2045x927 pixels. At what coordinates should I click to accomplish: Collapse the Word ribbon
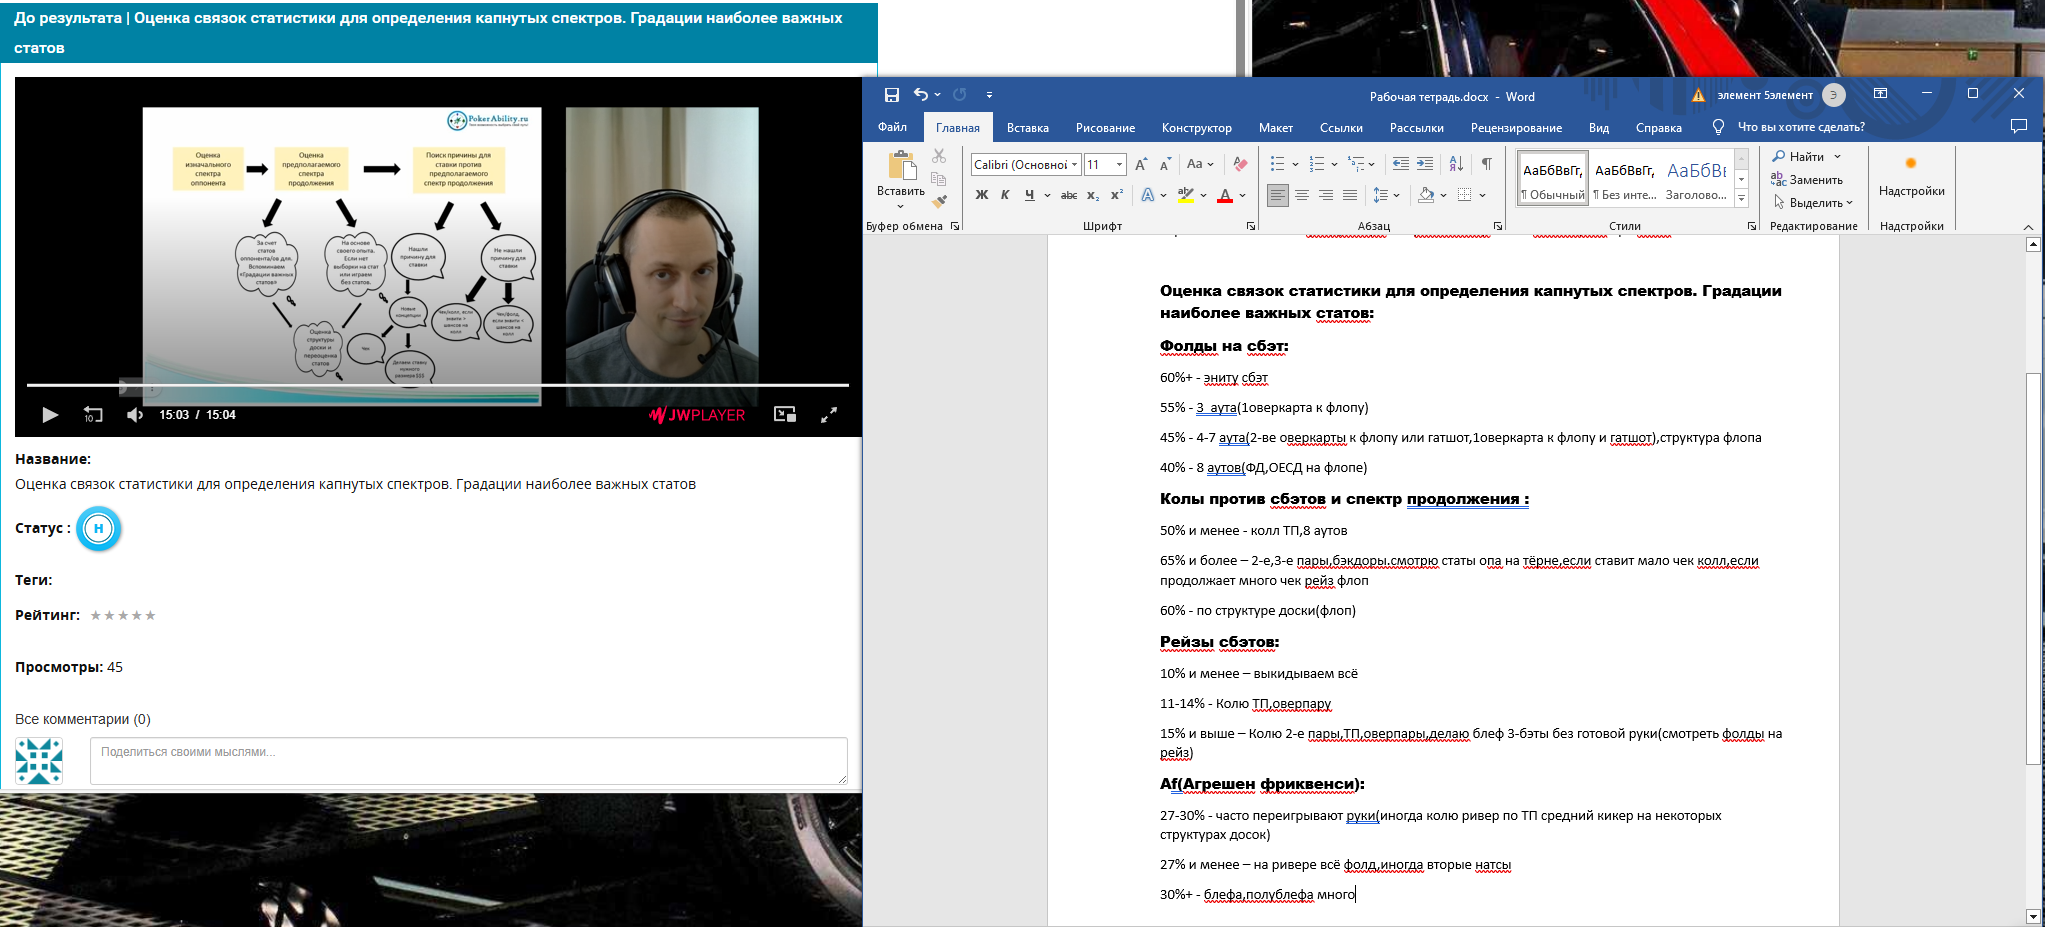click(2028, 227)
